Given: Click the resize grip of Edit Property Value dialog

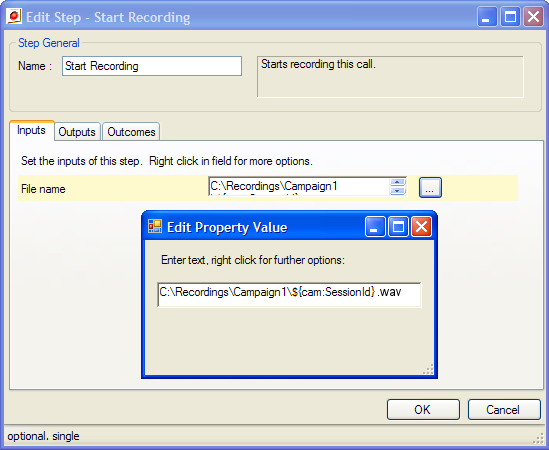Looking at the screenshot, I should (429, 369).
